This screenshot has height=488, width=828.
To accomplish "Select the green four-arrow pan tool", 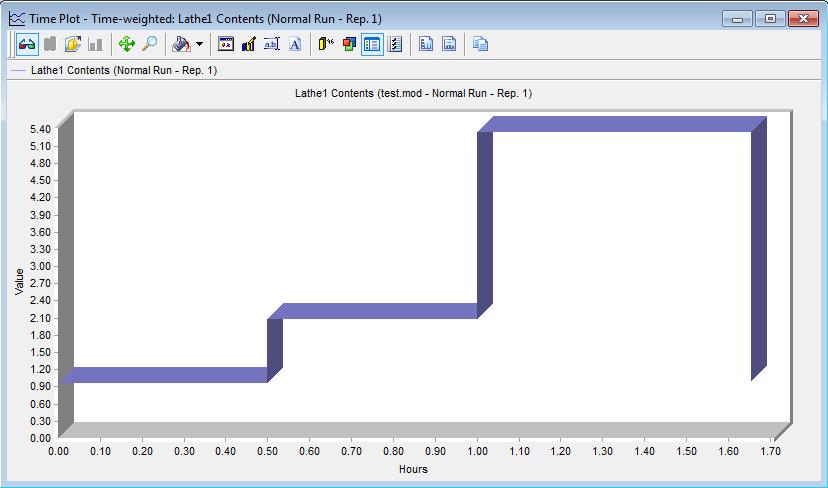I will pyautogui.click(x=127, y=44).
